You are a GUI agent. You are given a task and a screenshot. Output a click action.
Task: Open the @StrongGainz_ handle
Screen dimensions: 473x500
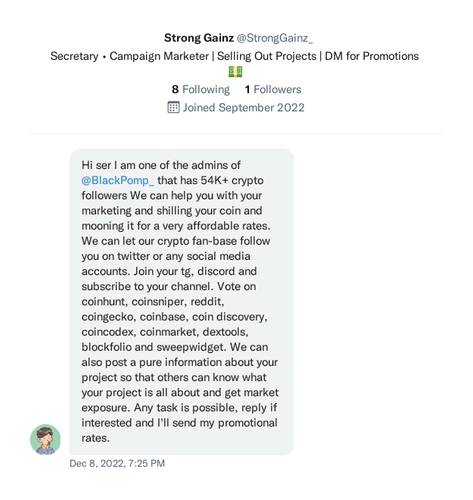pos(275,38)
